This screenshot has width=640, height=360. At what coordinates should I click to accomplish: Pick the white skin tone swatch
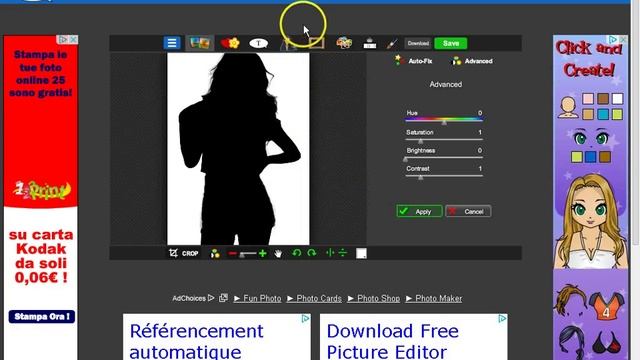point(618,99)
